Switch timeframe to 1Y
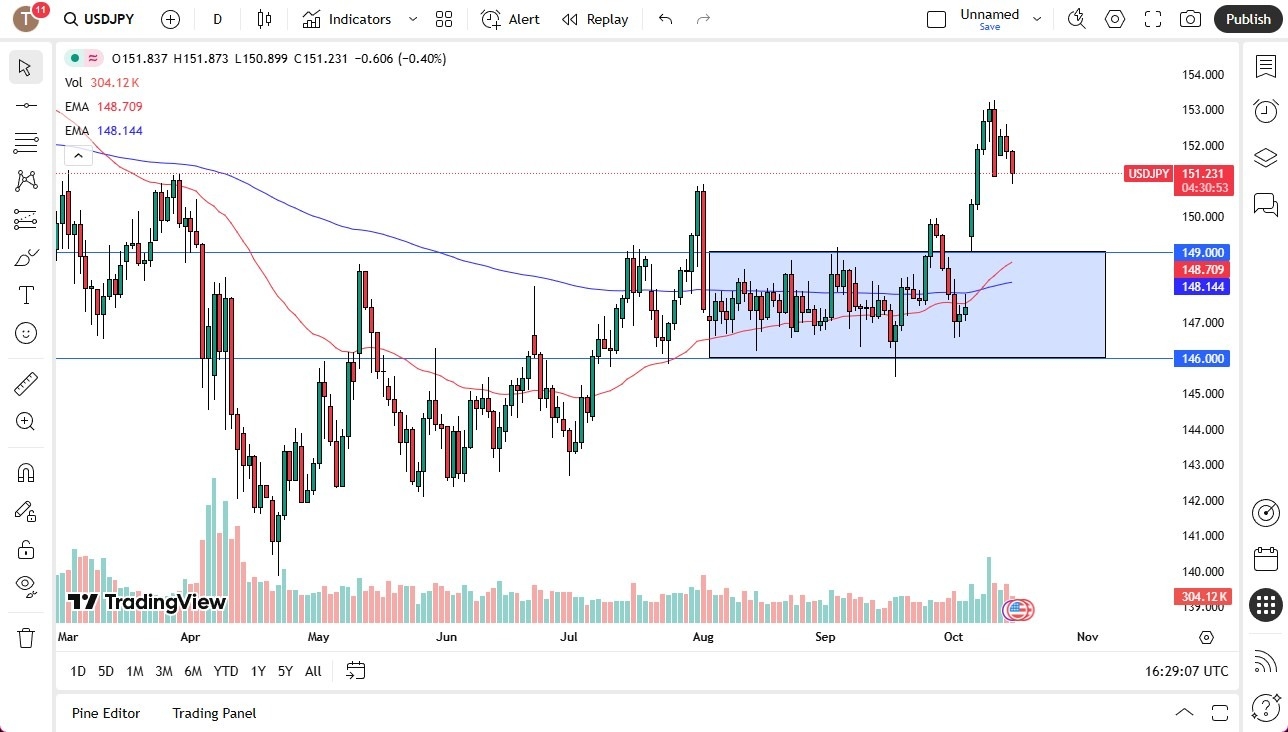 coord(258,671)
